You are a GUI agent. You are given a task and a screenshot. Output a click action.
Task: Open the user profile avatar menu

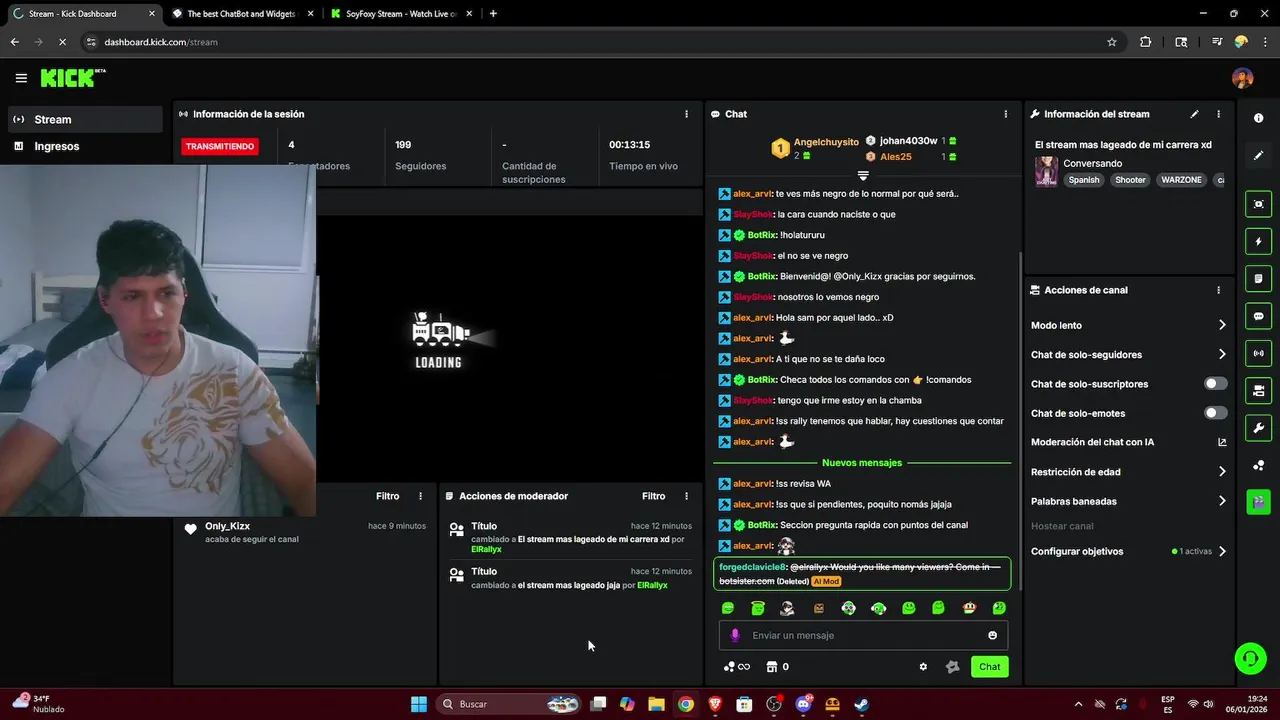[x=1242, y=78]
